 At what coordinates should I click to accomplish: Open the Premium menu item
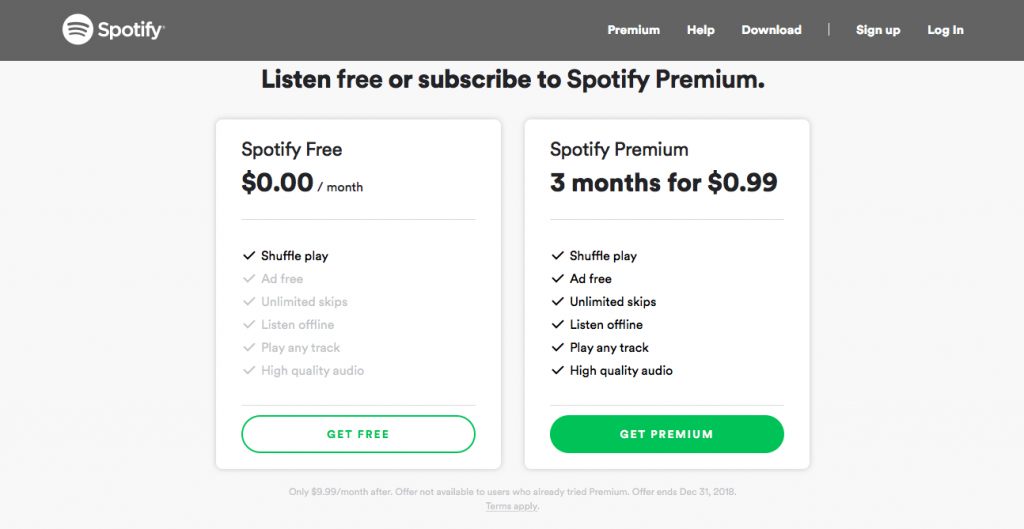[633, 30]
